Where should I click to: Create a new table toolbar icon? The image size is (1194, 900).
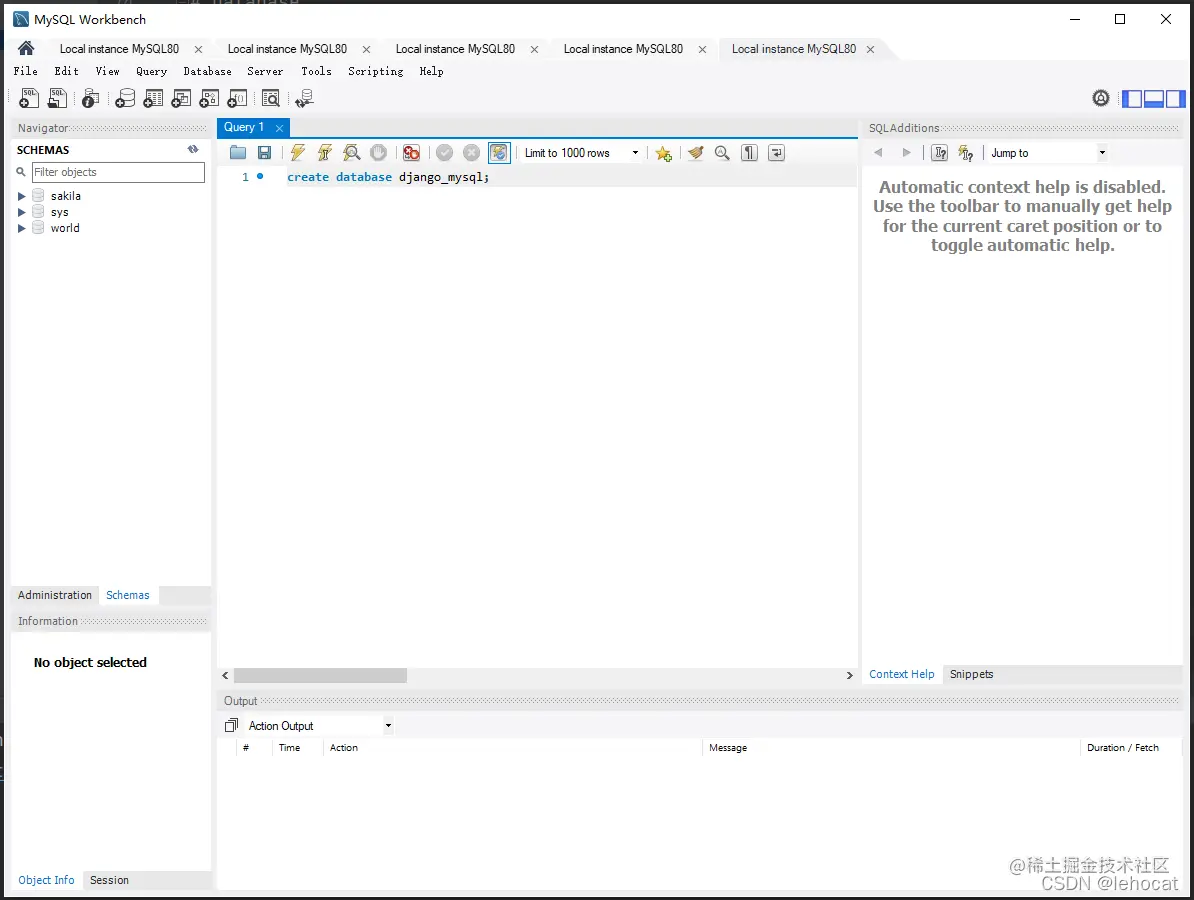(153, 98)
